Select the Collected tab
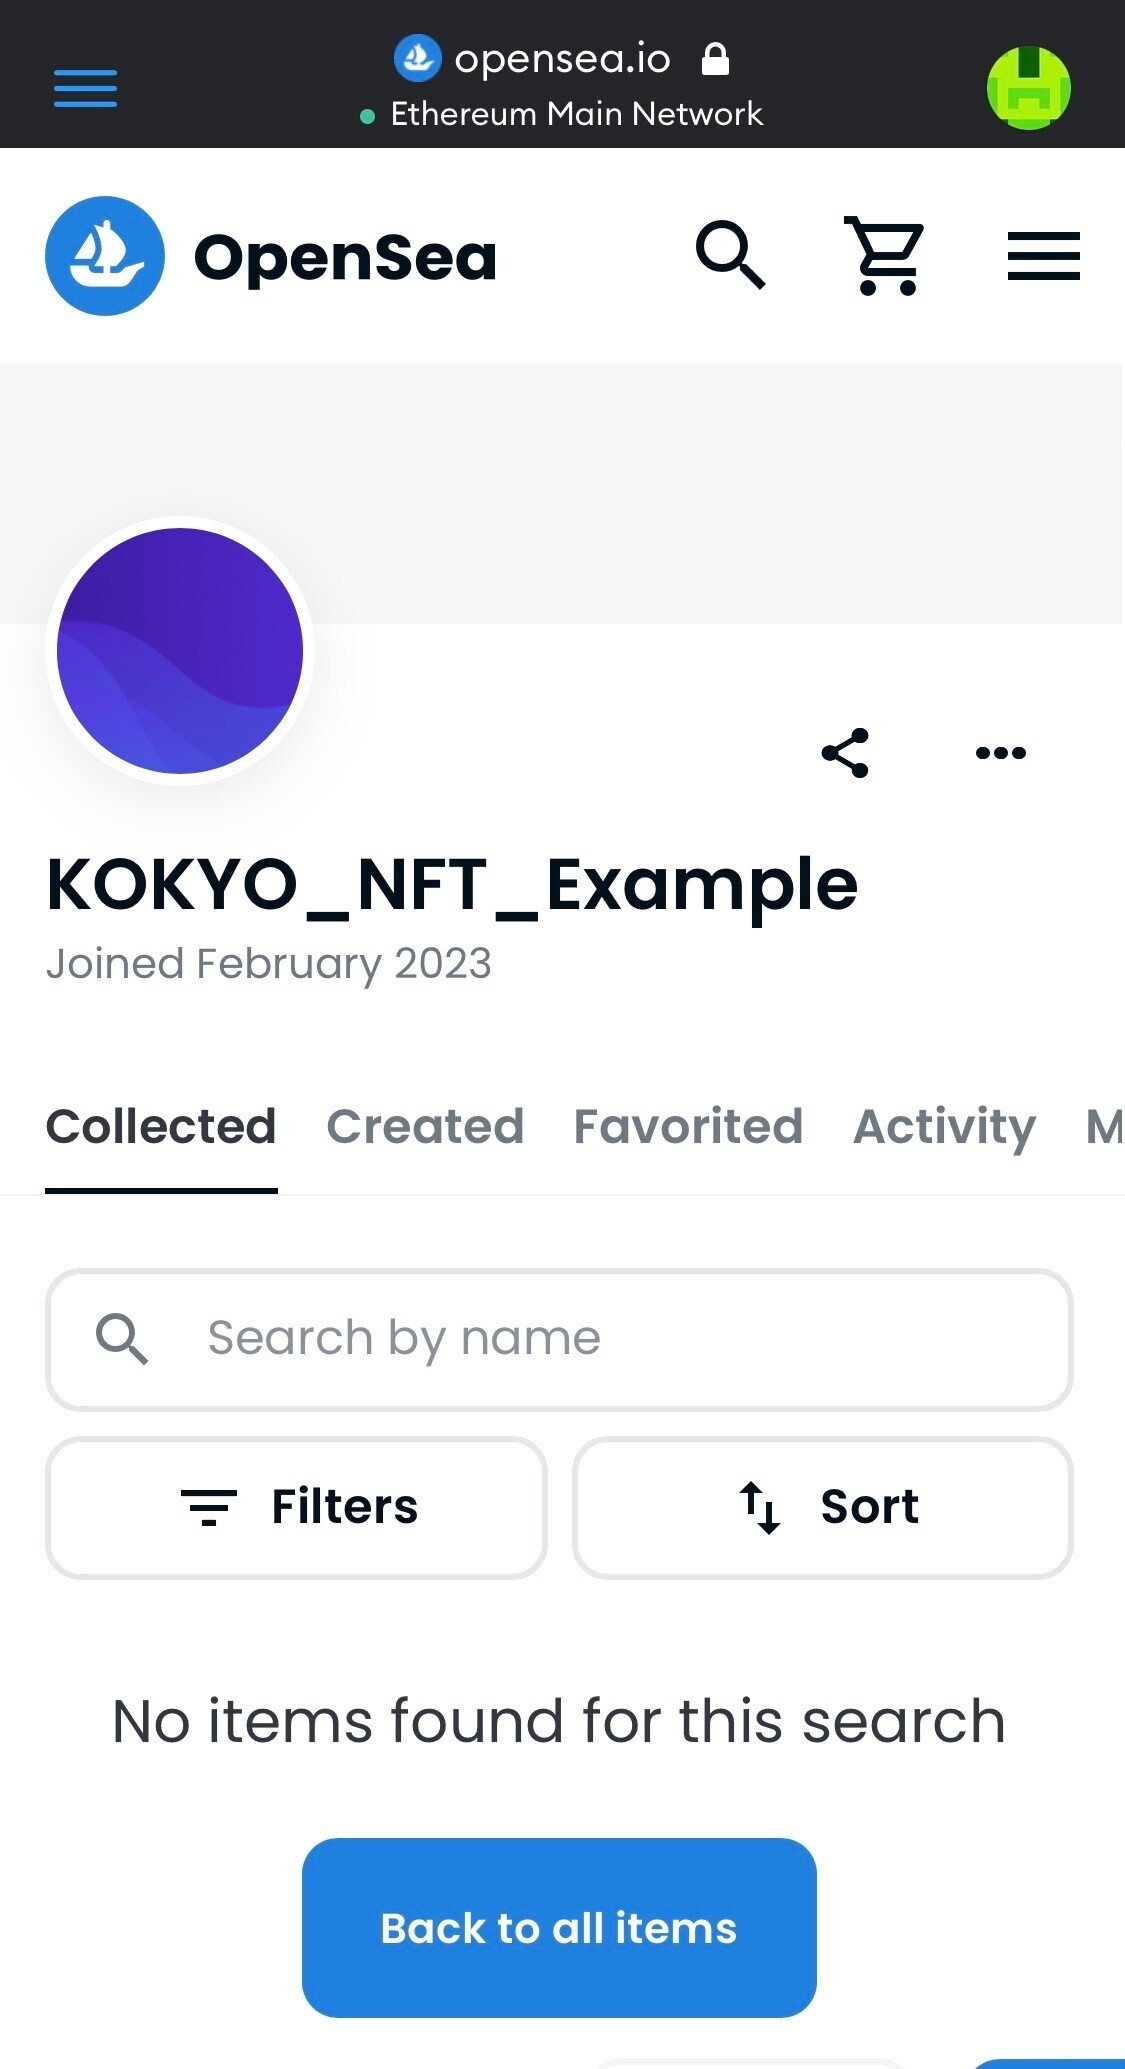The height and width of the screenshot is (2069, 1125). (x=161, y=1127)
